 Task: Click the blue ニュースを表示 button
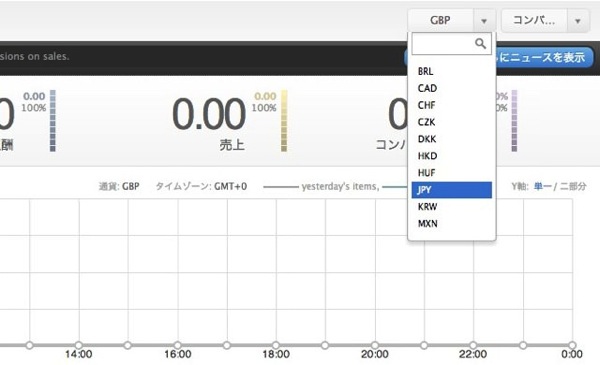tap(543, 57)
